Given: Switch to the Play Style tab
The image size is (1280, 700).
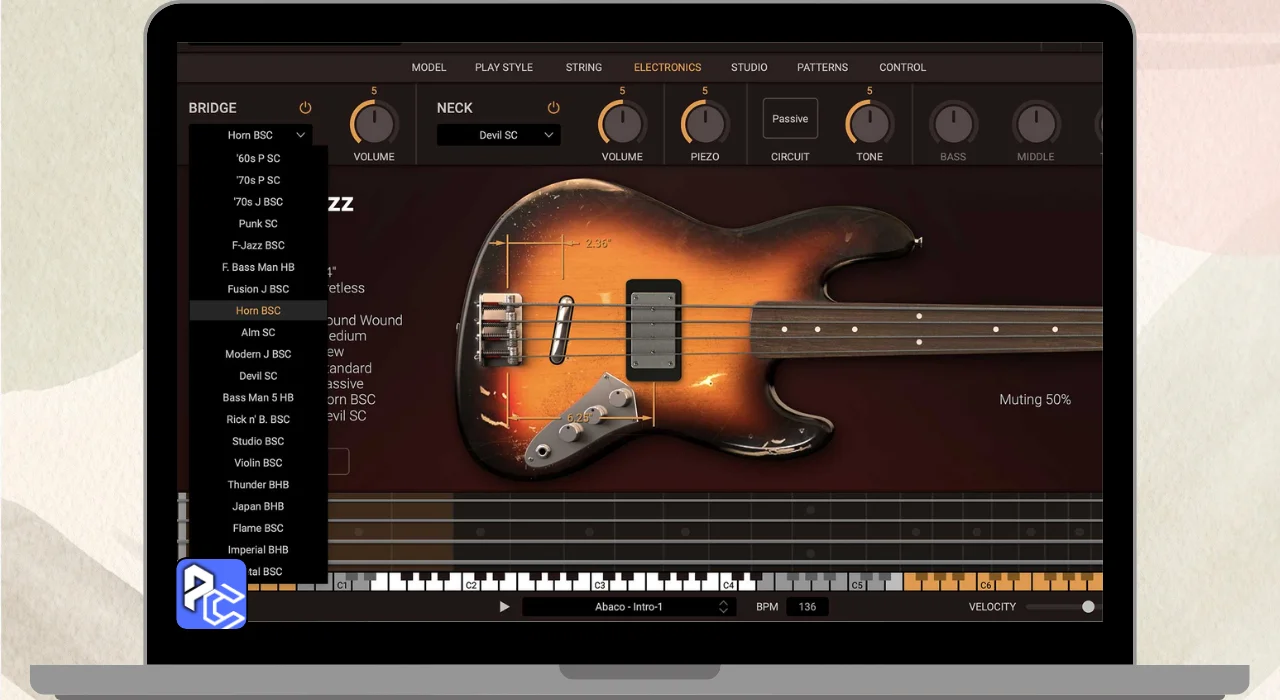Looking at the screenshot, I should pos(504,67).
